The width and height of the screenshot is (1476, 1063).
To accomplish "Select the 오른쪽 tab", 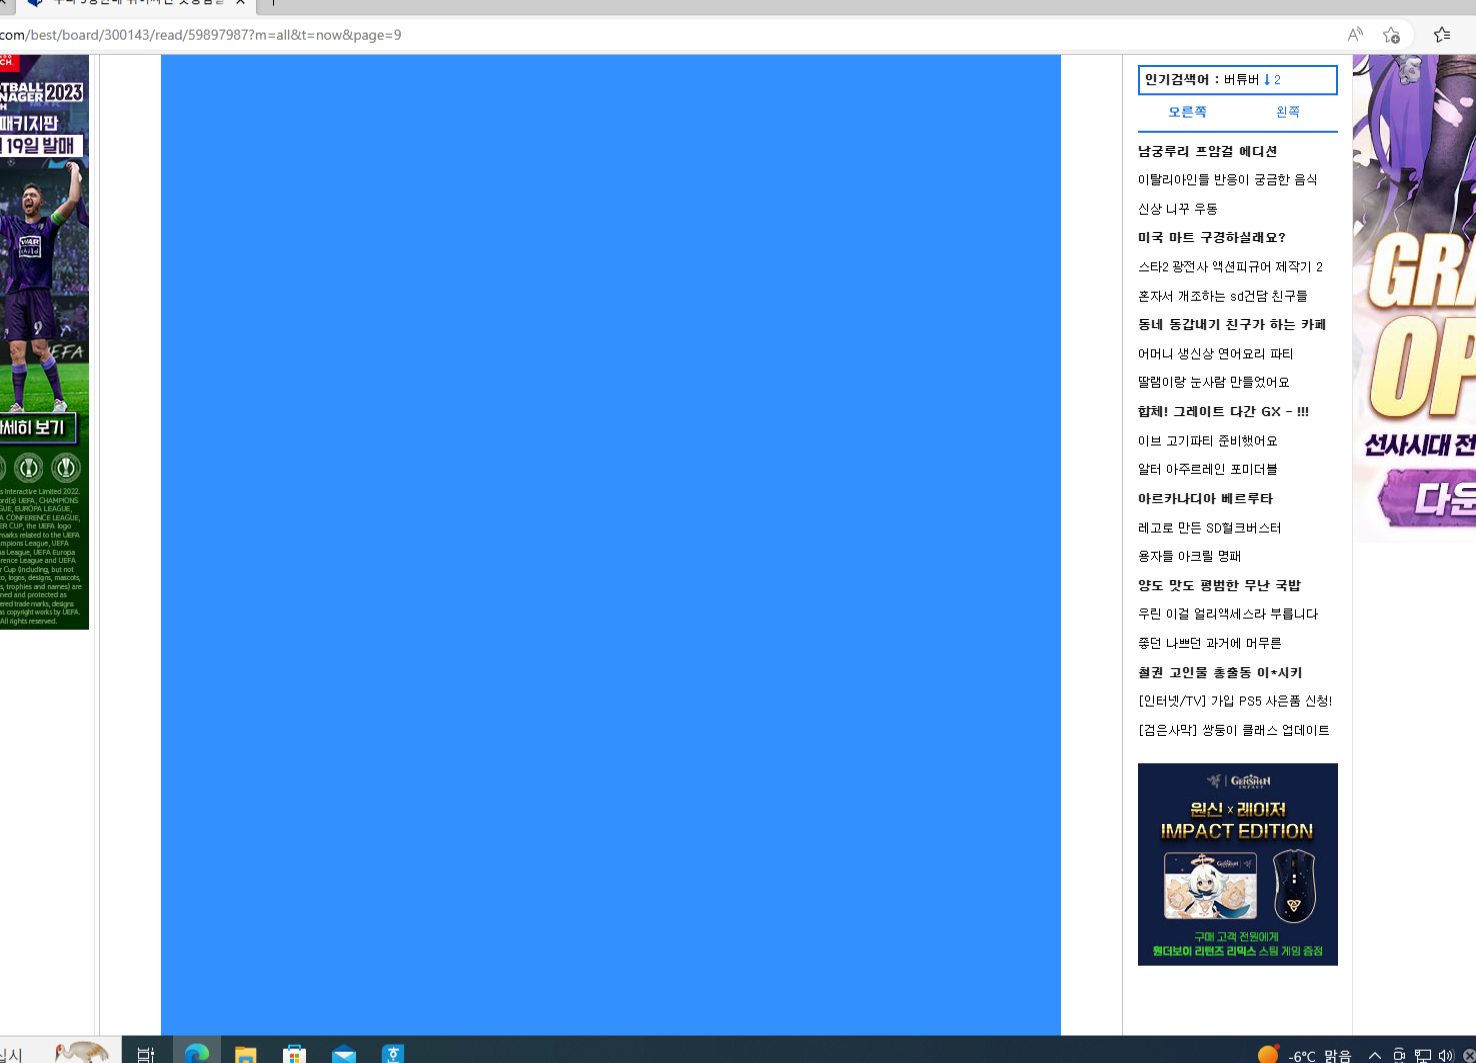I will pyautogui.click(x=1187, y=112).
